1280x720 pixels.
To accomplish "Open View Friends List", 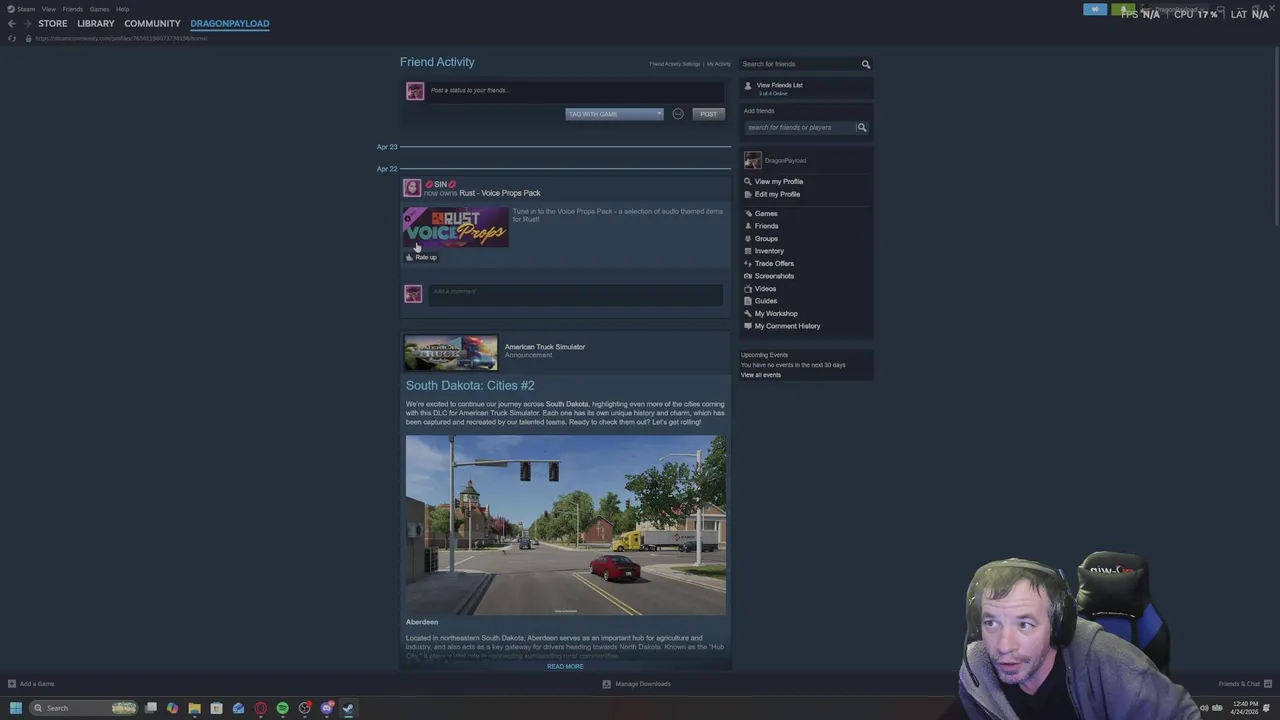I will [x=779, y=85].
